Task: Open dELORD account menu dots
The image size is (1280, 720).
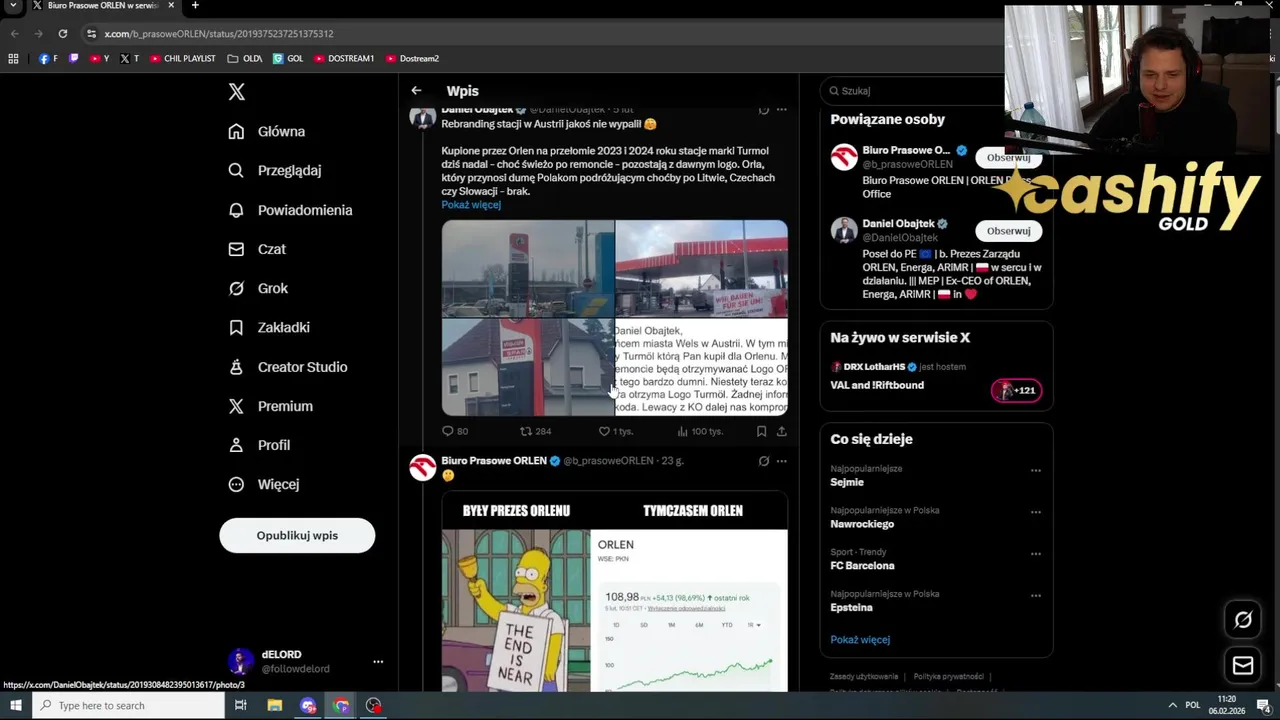Action: coord(378,662)
